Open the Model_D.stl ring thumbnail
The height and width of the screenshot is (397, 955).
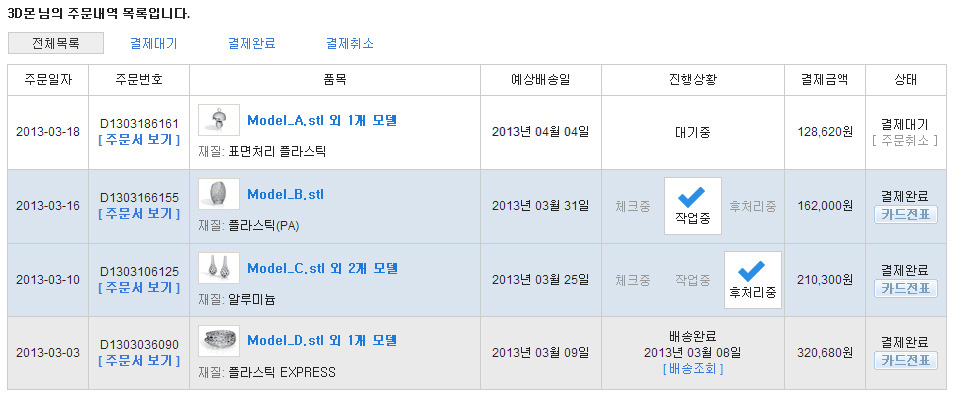coord(219,341)
